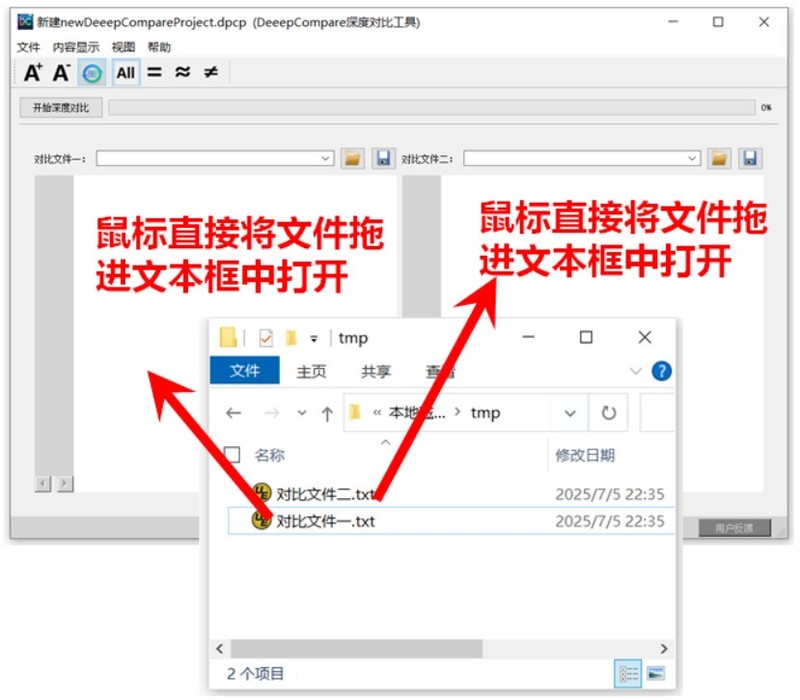The image size is (800, 700).
Task: Click Explorer horizontal scrollbar thumb
Action: (357, 648)
